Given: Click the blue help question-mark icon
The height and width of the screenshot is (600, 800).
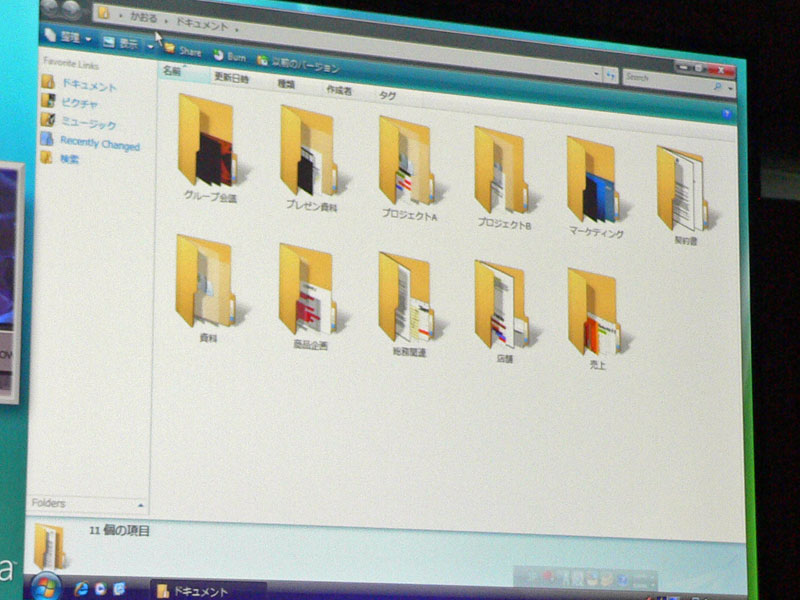Looking at the screenshot, I should [727, 114].
